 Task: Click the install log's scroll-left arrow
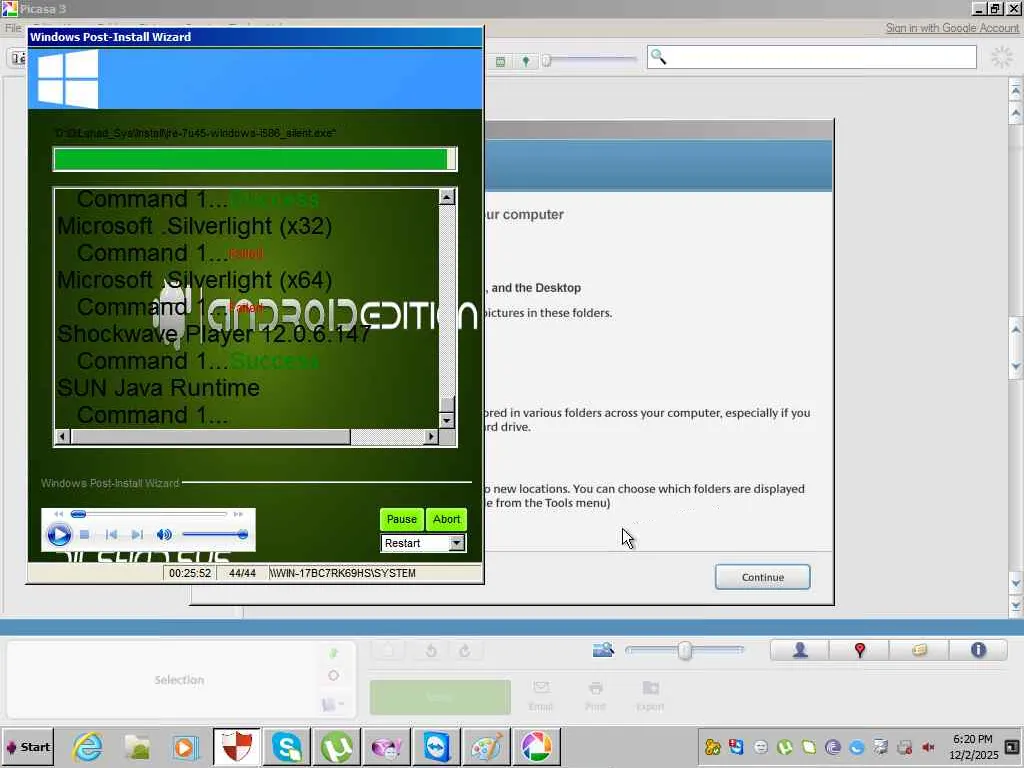63,436
